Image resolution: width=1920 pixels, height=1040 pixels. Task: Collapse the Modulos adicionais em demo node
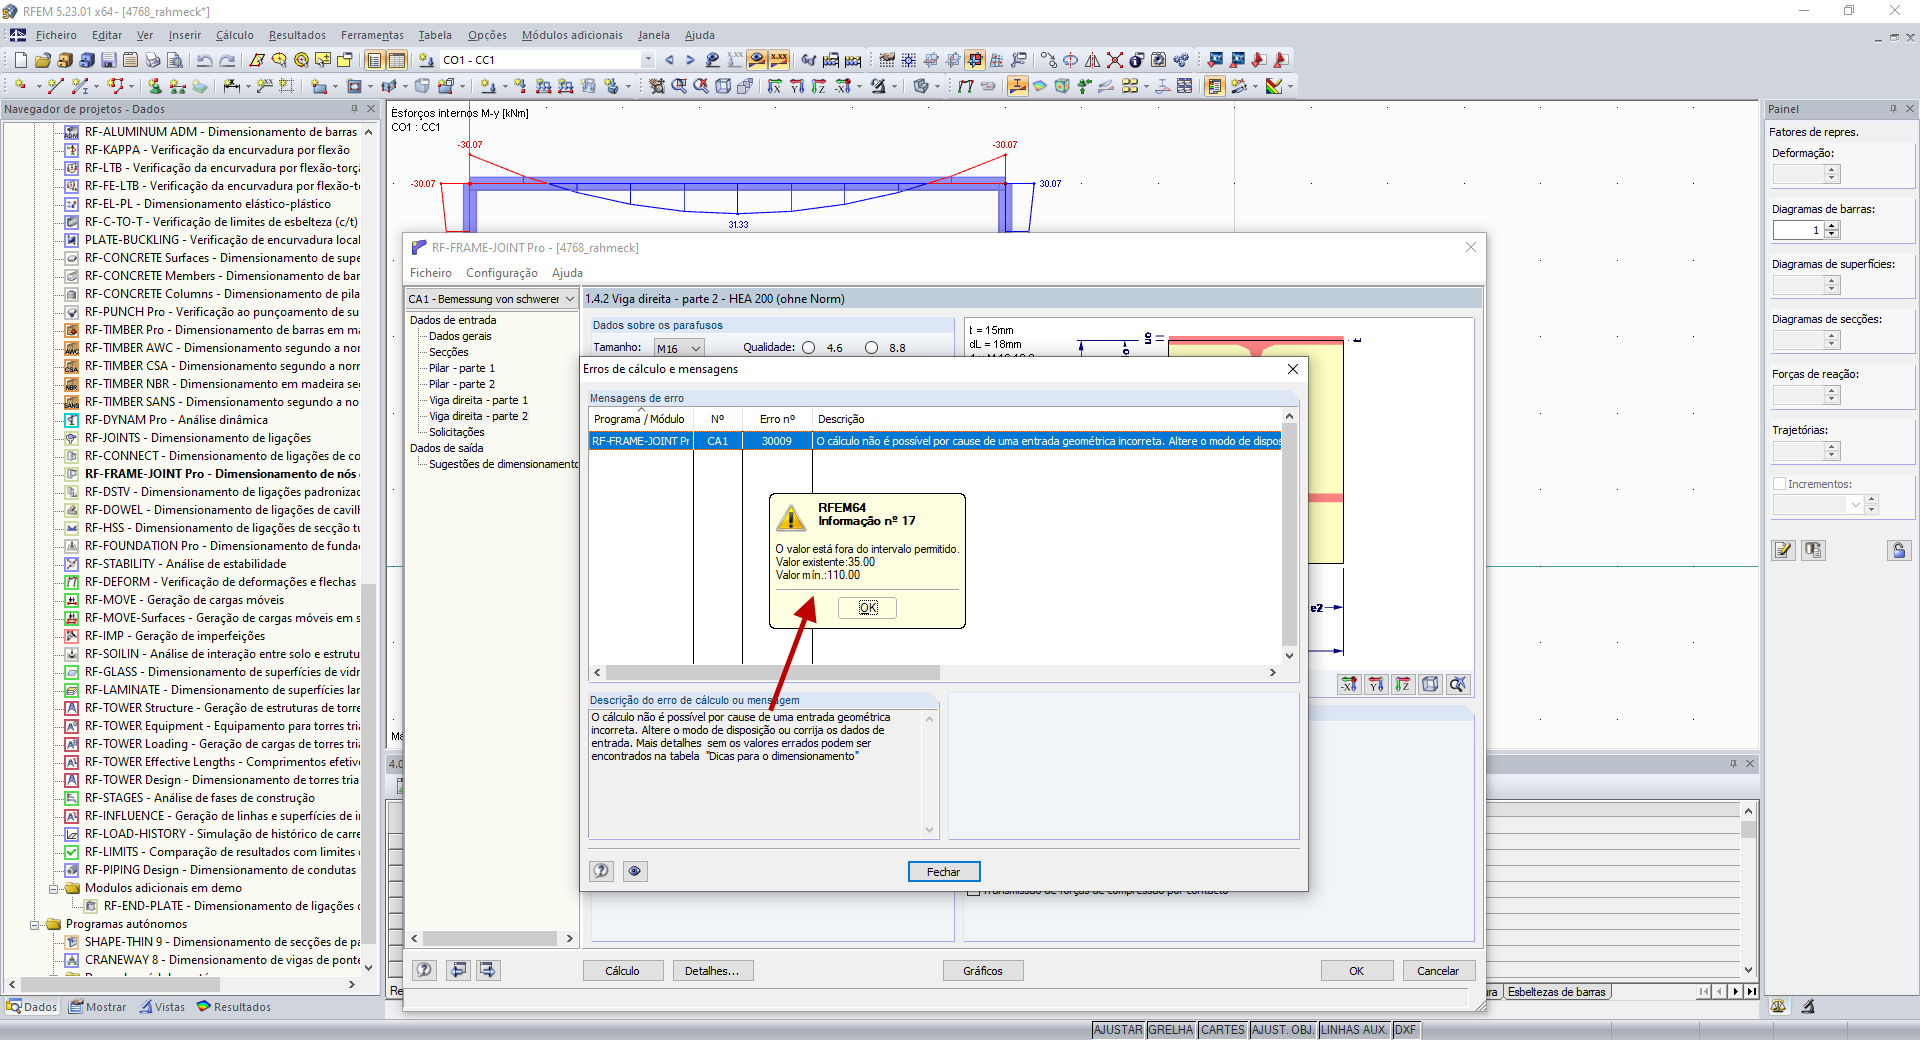(54, 888)
